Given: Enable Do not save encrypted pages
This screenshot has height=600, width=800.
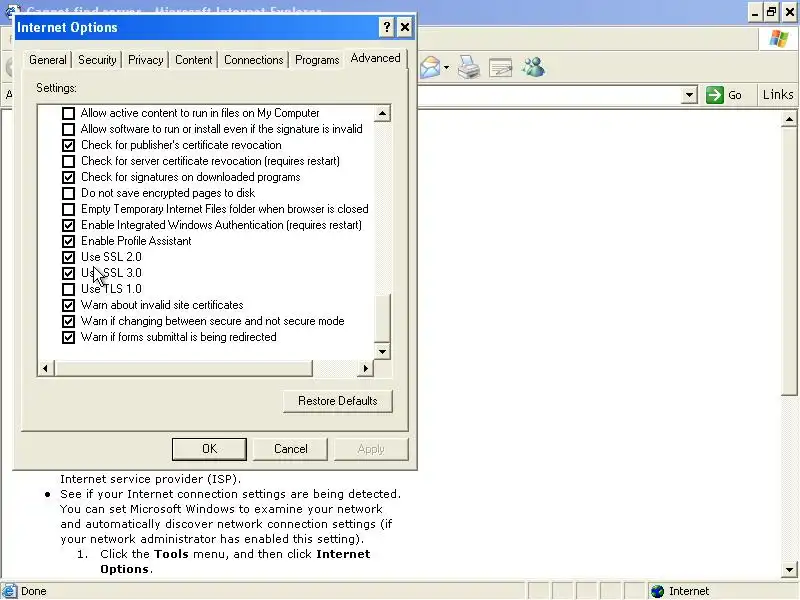Looking at the screenshot, I should 68,193.
